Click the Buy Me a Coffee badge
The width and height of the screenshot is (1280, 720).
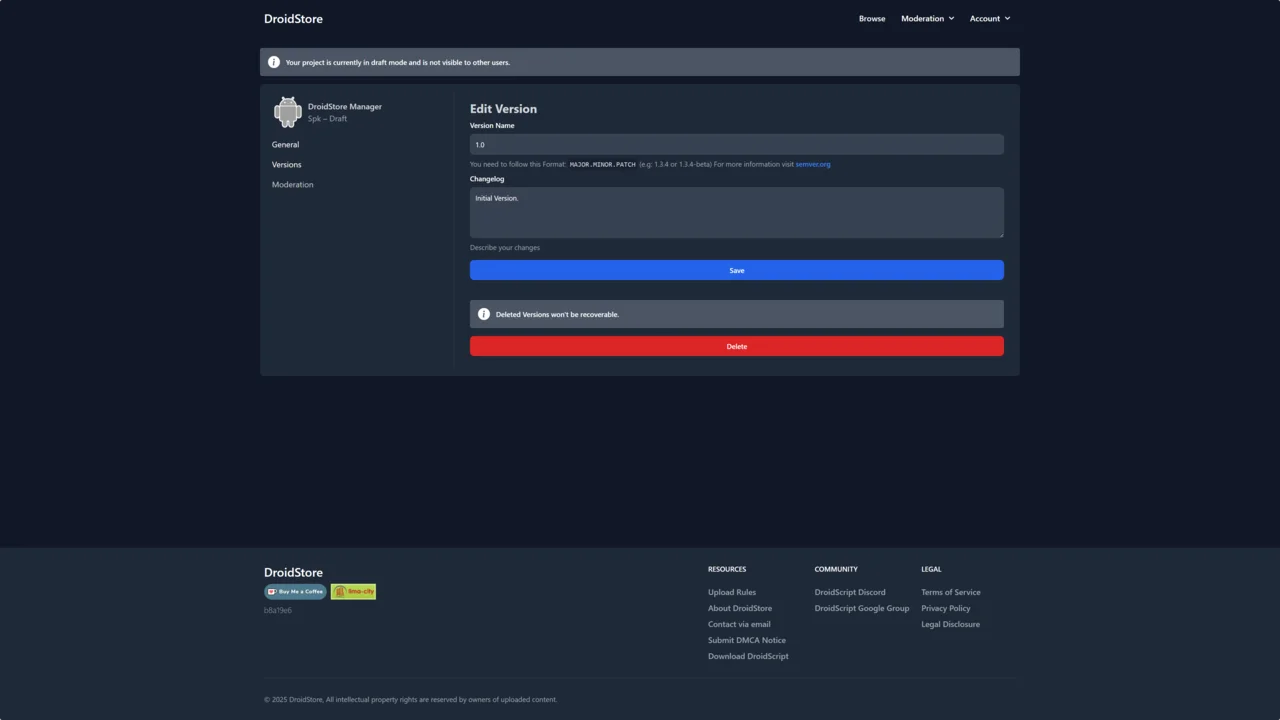(x=295, y=591)
